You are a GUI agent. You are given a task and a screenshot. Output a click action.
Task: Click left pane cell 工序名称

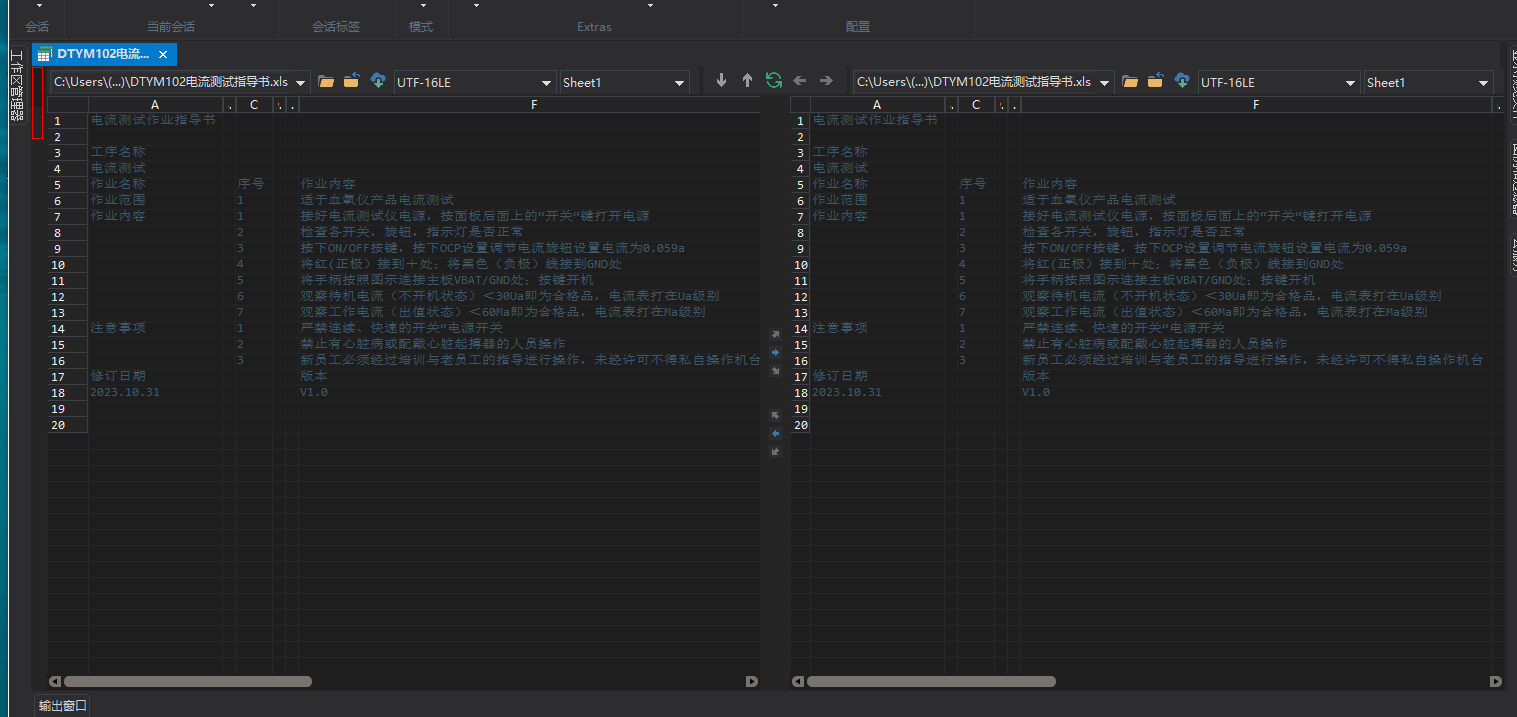[x=118, y=152]
